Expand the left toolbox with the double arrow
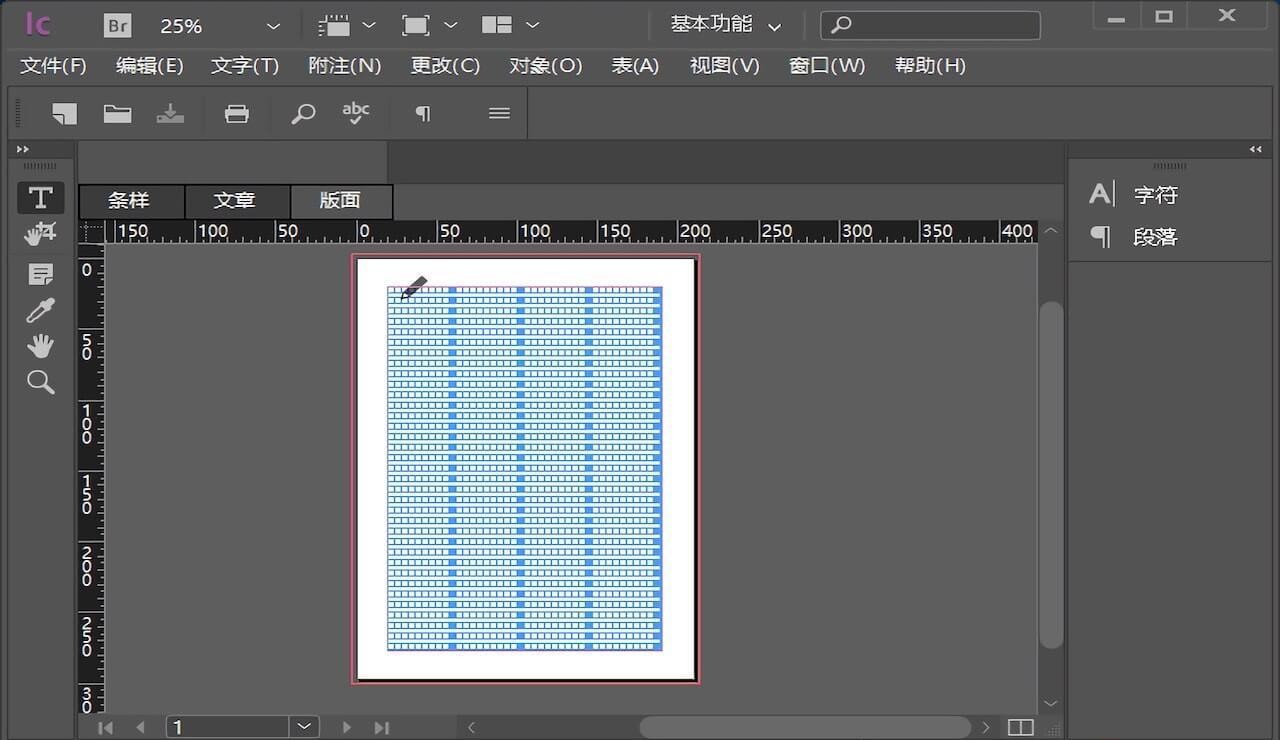 [23, 149]
